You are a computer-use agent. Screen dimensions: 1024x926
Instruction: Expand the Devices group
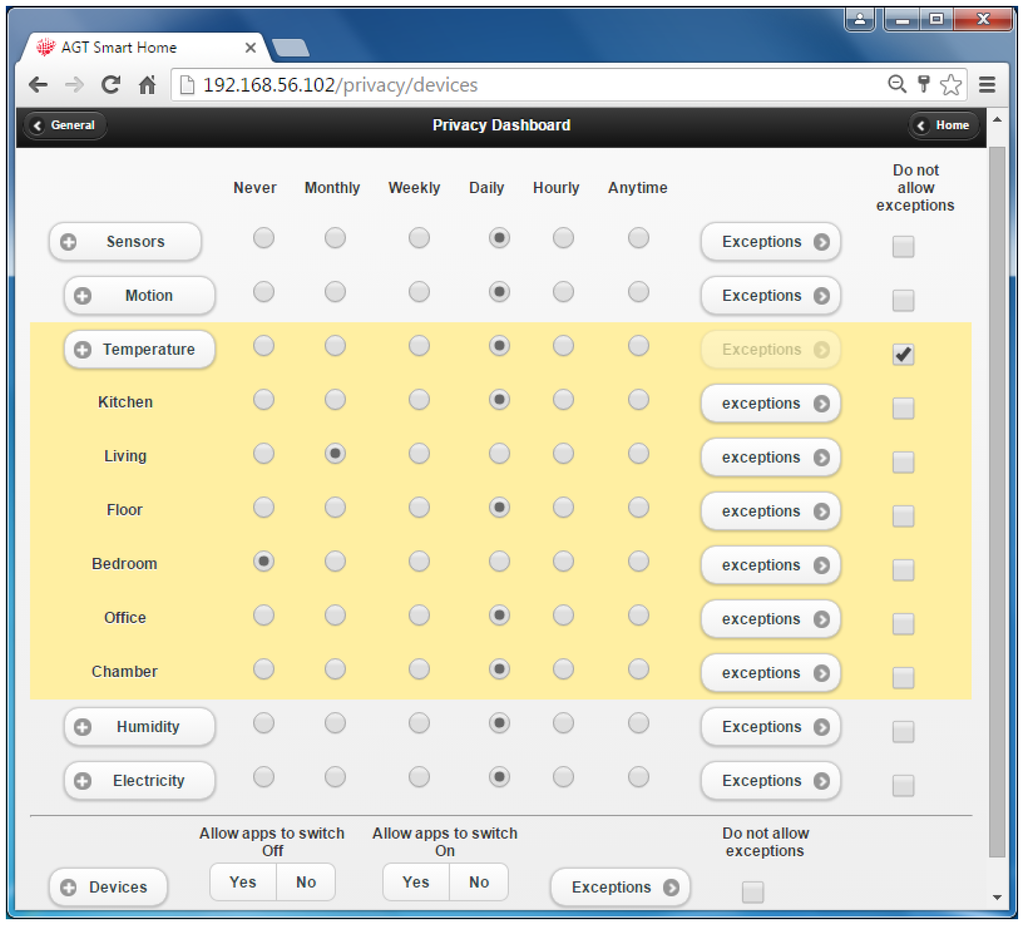tap(108, 887)
